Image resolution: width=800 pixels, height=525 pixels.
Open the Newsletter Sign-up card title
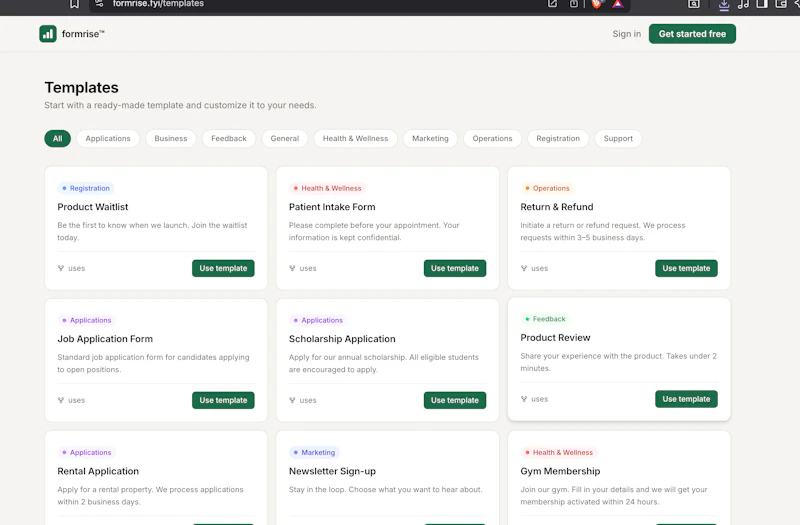(x=332, y=471)
